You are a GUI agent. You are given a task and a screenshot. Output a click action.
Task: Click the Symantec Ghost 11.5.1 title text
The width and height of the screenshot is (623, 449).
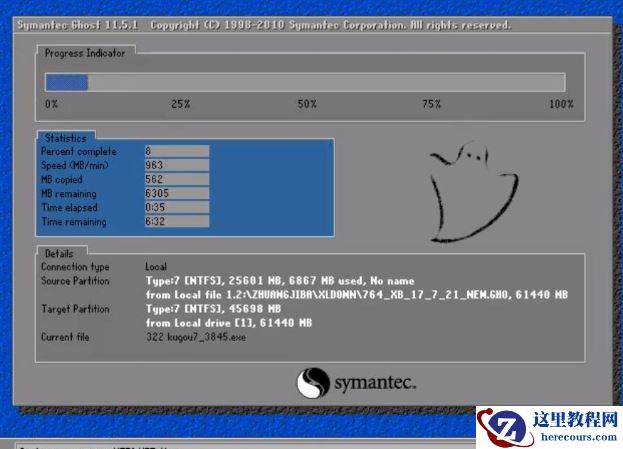click(78, 25)
